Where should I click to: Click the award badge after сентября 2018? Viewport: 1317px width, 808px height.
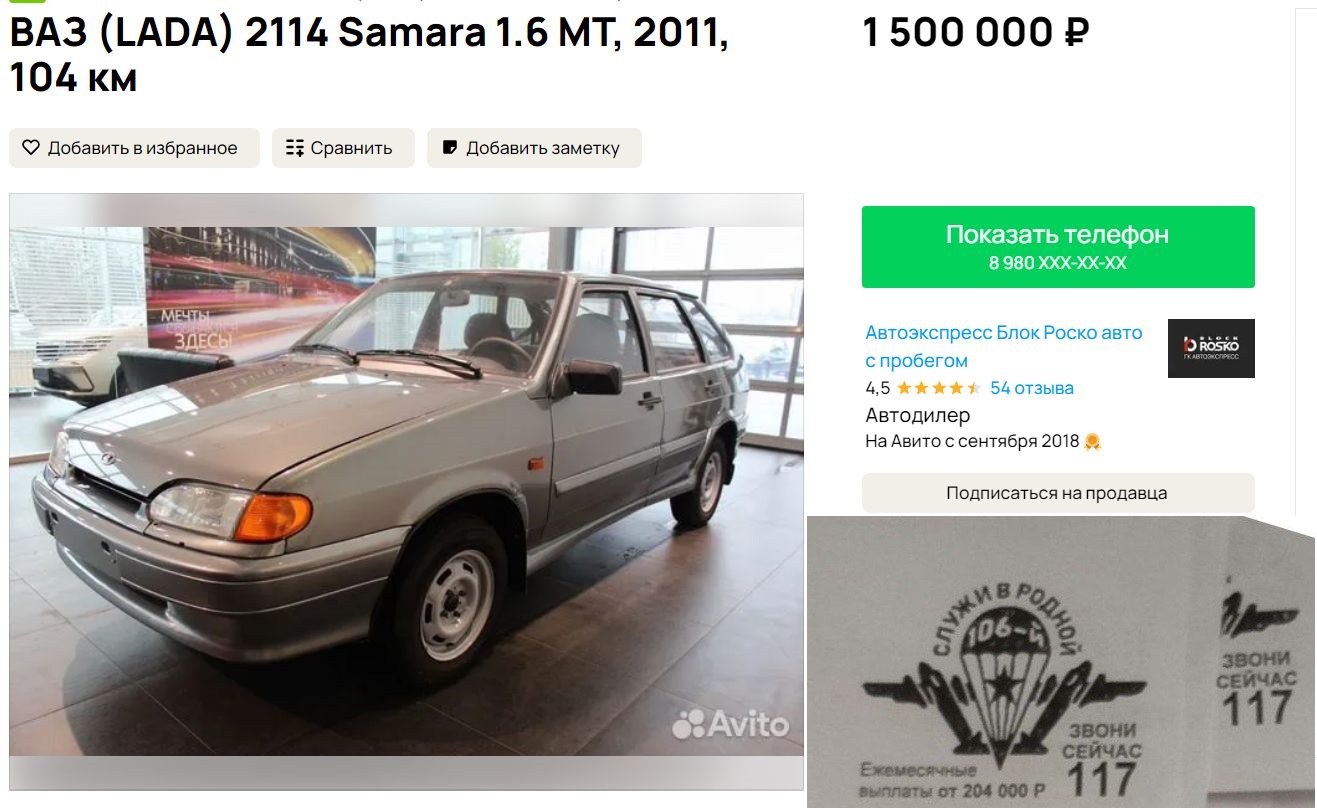point(1092,441)
